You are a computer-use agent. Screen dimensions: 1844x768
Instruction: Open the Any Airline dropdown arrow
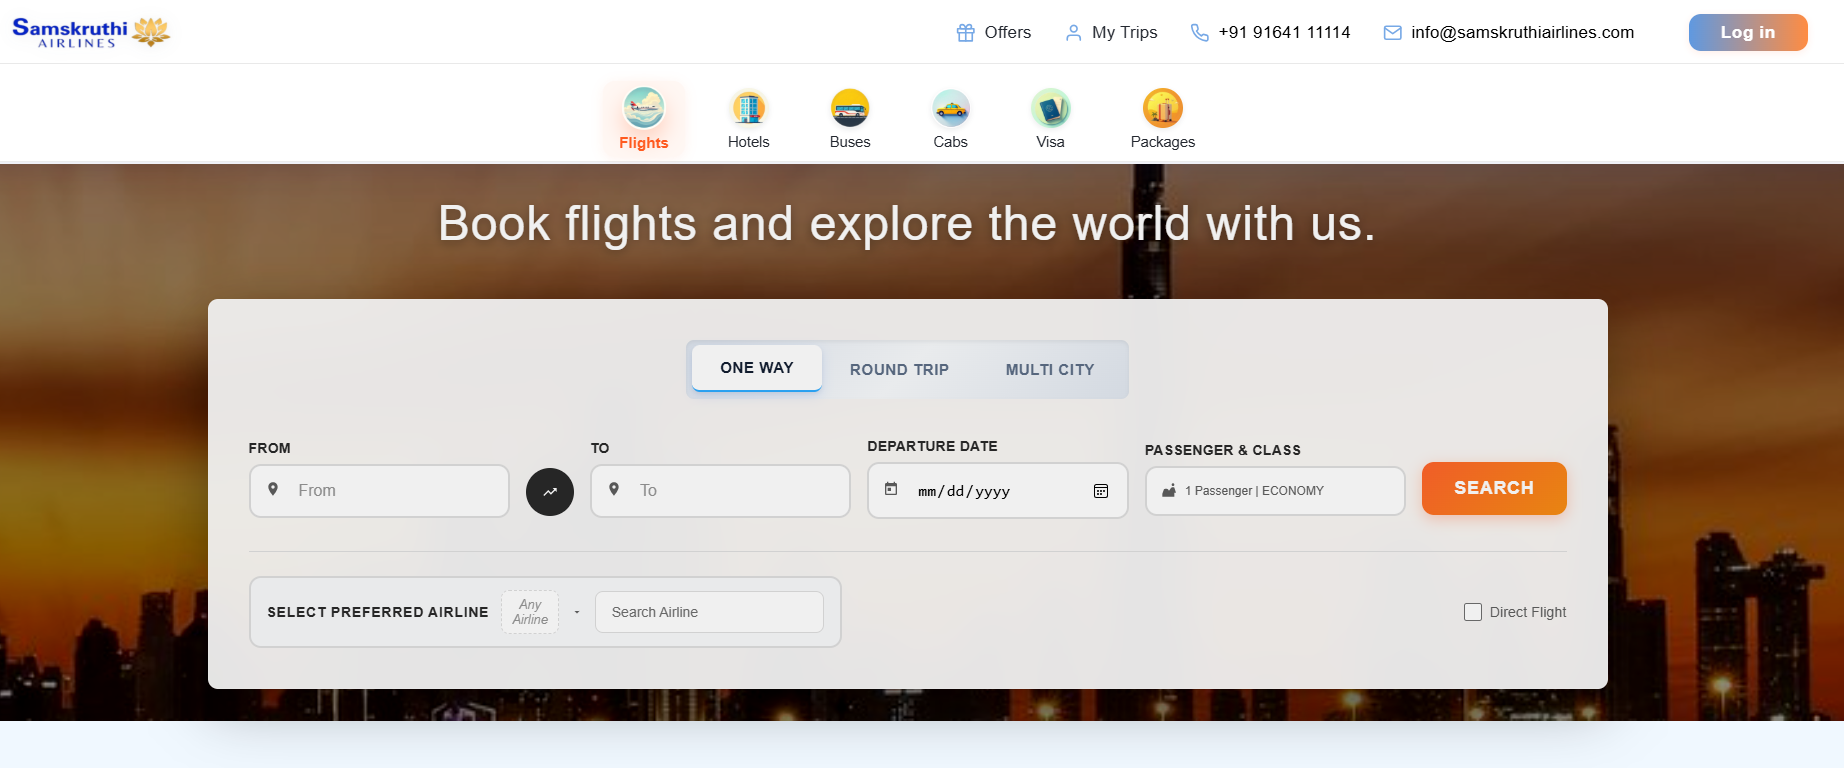pos(577,612)
